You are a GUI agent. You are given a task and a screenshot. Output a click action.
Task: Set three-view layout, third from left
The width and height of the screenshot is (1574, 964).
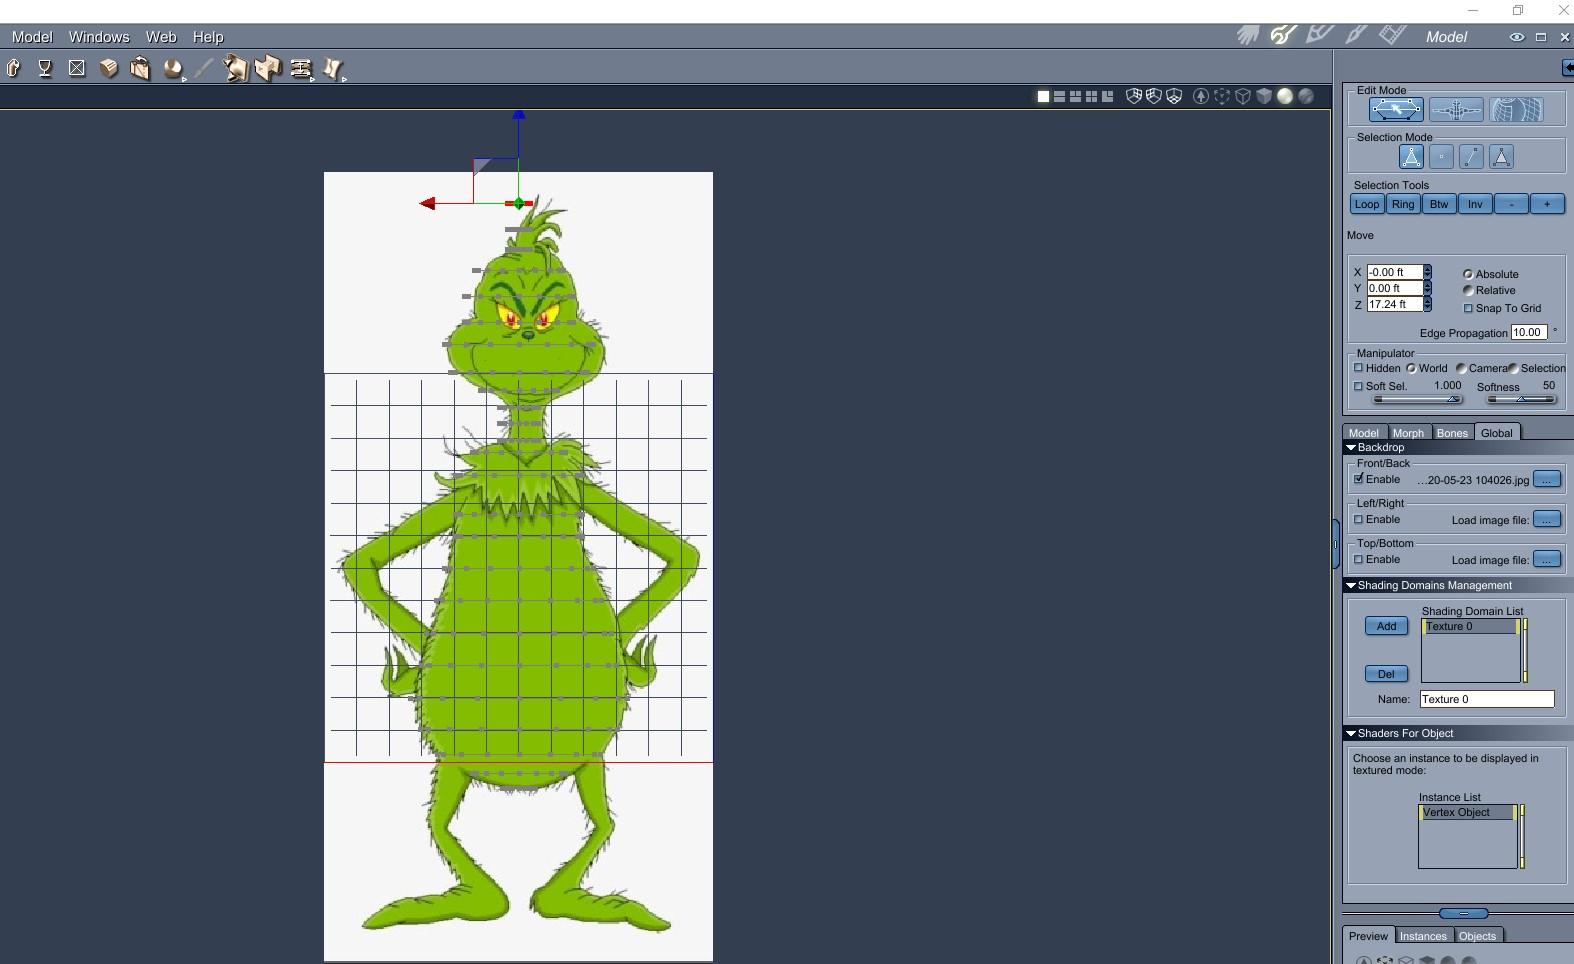1075,96
